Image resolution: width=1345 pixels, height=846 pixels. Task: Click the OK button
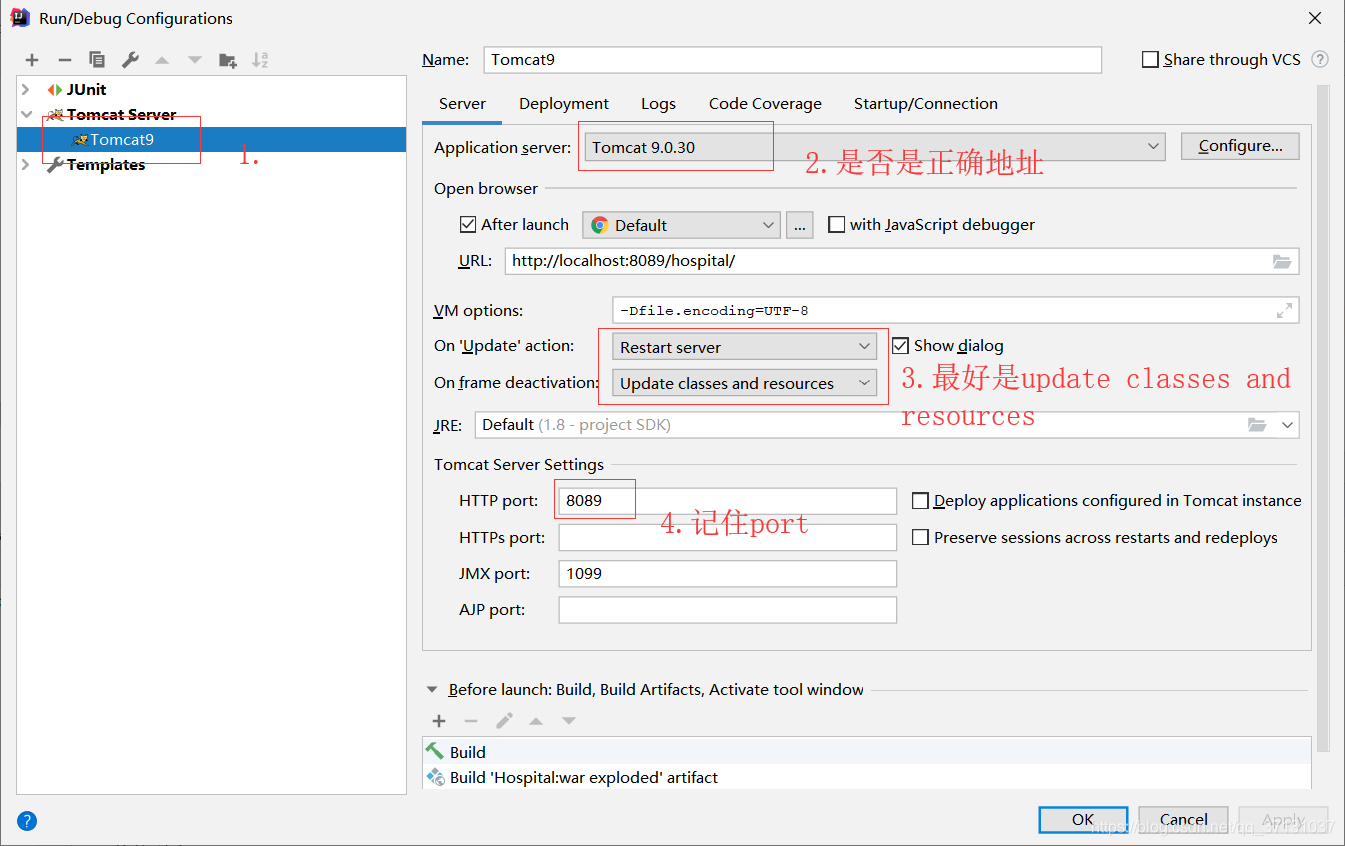coord(1083,820)
